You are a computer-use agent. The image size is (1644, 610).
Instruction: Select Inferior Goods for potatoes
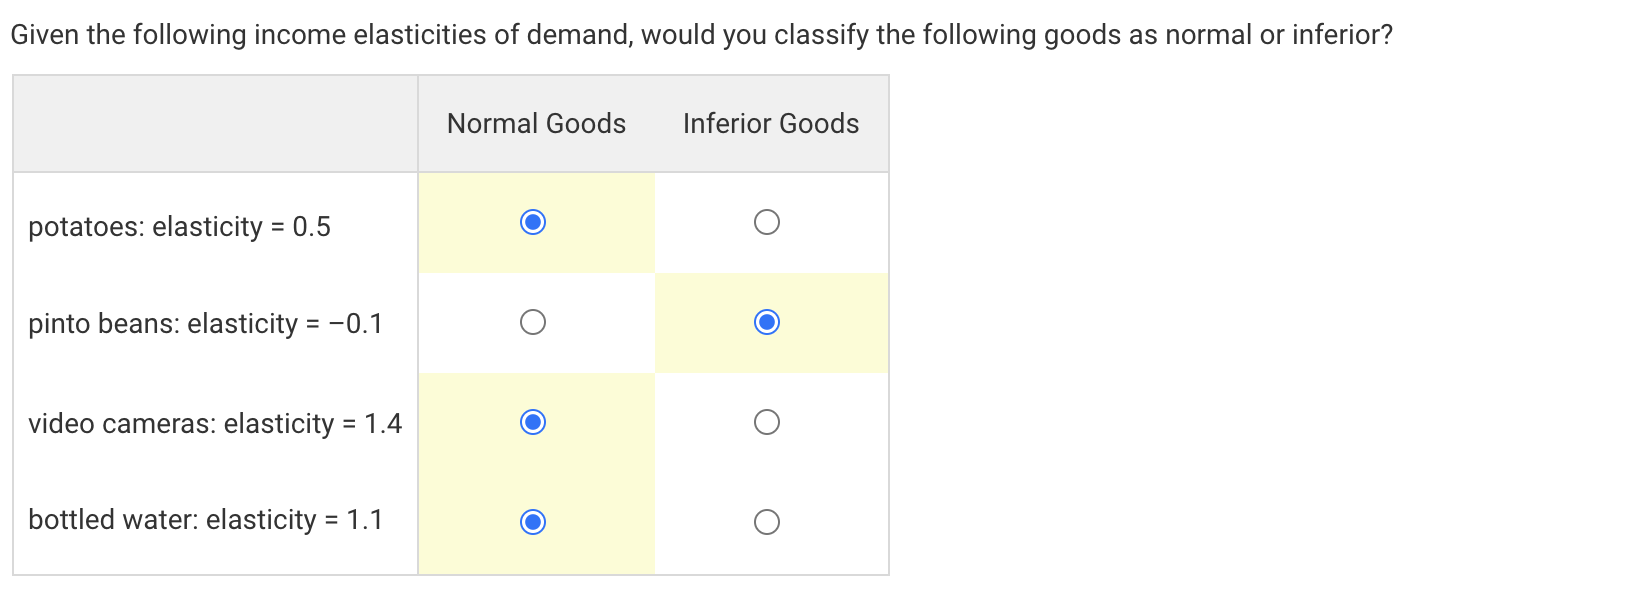[766, 223]
